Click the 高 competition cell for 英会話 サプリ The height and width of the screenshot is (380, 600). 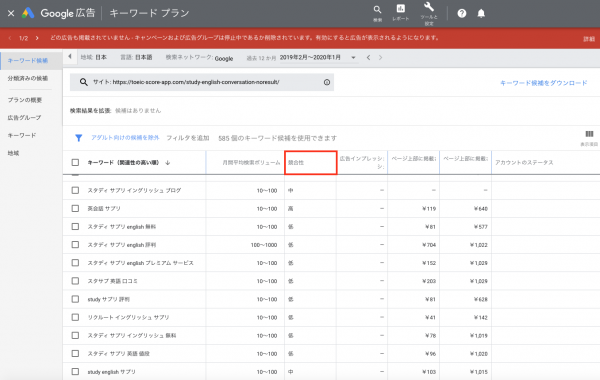pyautogui.click(x=291, y=209)
